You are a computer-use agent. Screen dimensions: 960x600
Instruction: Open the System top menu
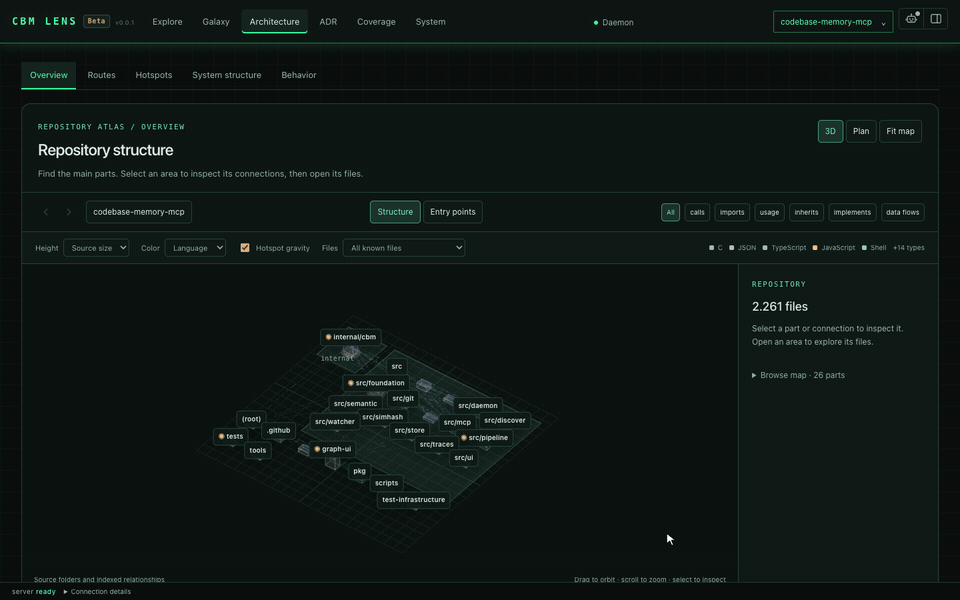(x=430, y=21)
